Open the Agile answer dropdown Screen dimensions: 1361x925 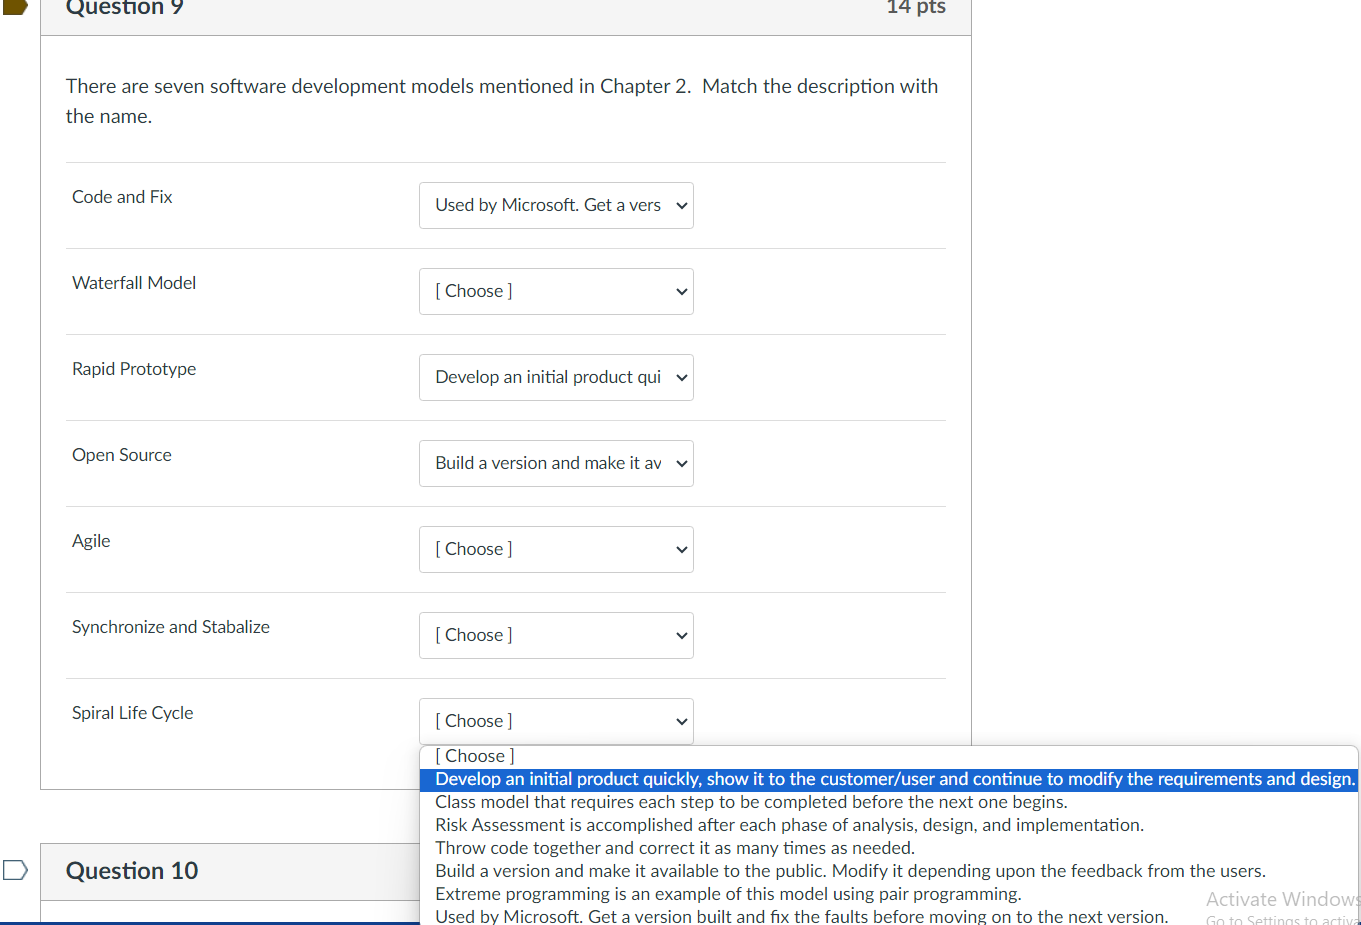tap(556, 549)
